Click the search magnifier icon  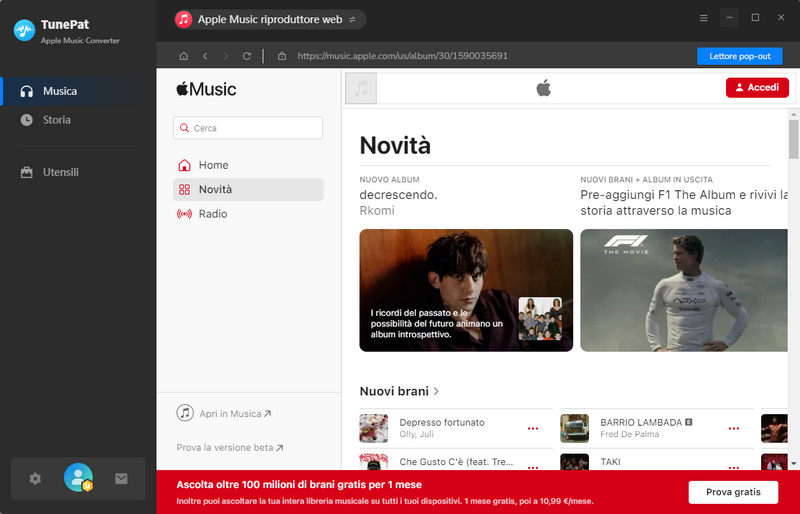[x=184, y=128]
